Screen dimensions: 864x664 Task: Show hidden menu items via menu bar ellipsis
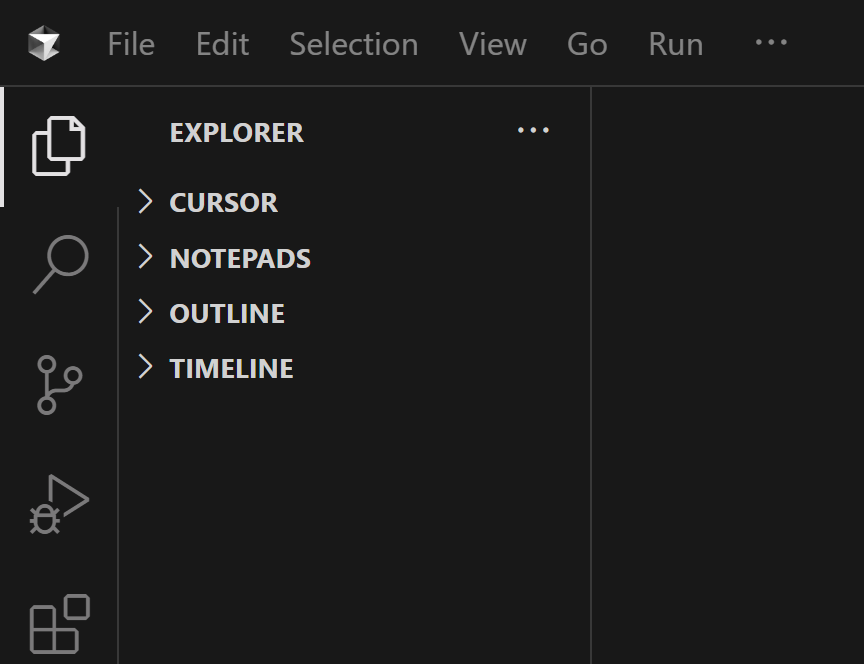(770, 43)
